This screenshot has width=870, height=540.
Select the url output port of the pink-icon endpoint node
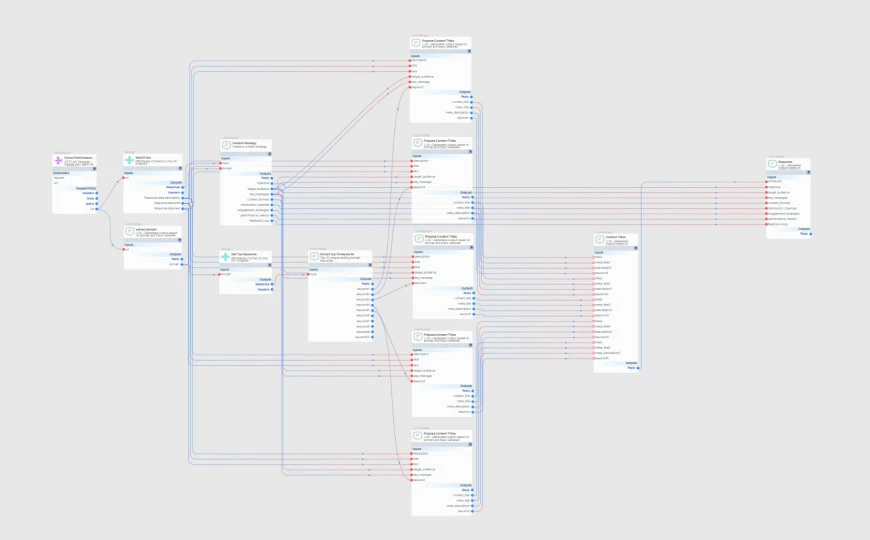97,209
